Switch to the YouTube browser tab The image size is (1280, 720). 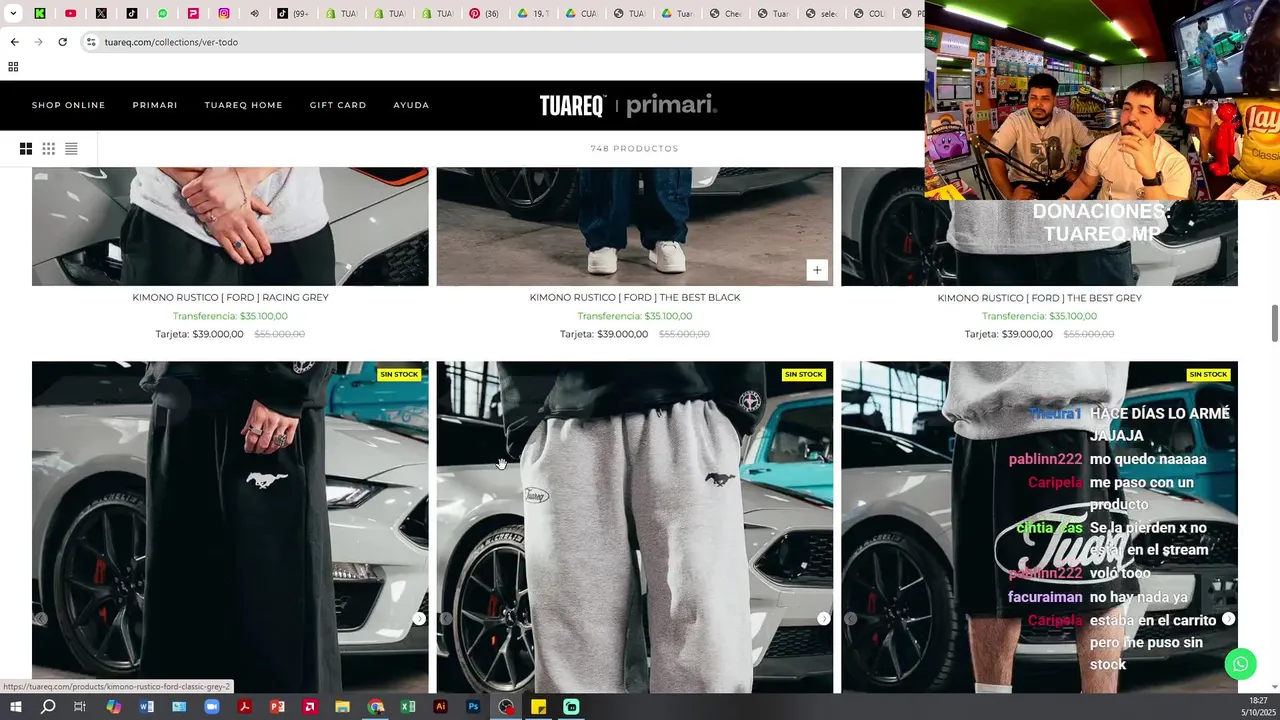tap(70, 14)
